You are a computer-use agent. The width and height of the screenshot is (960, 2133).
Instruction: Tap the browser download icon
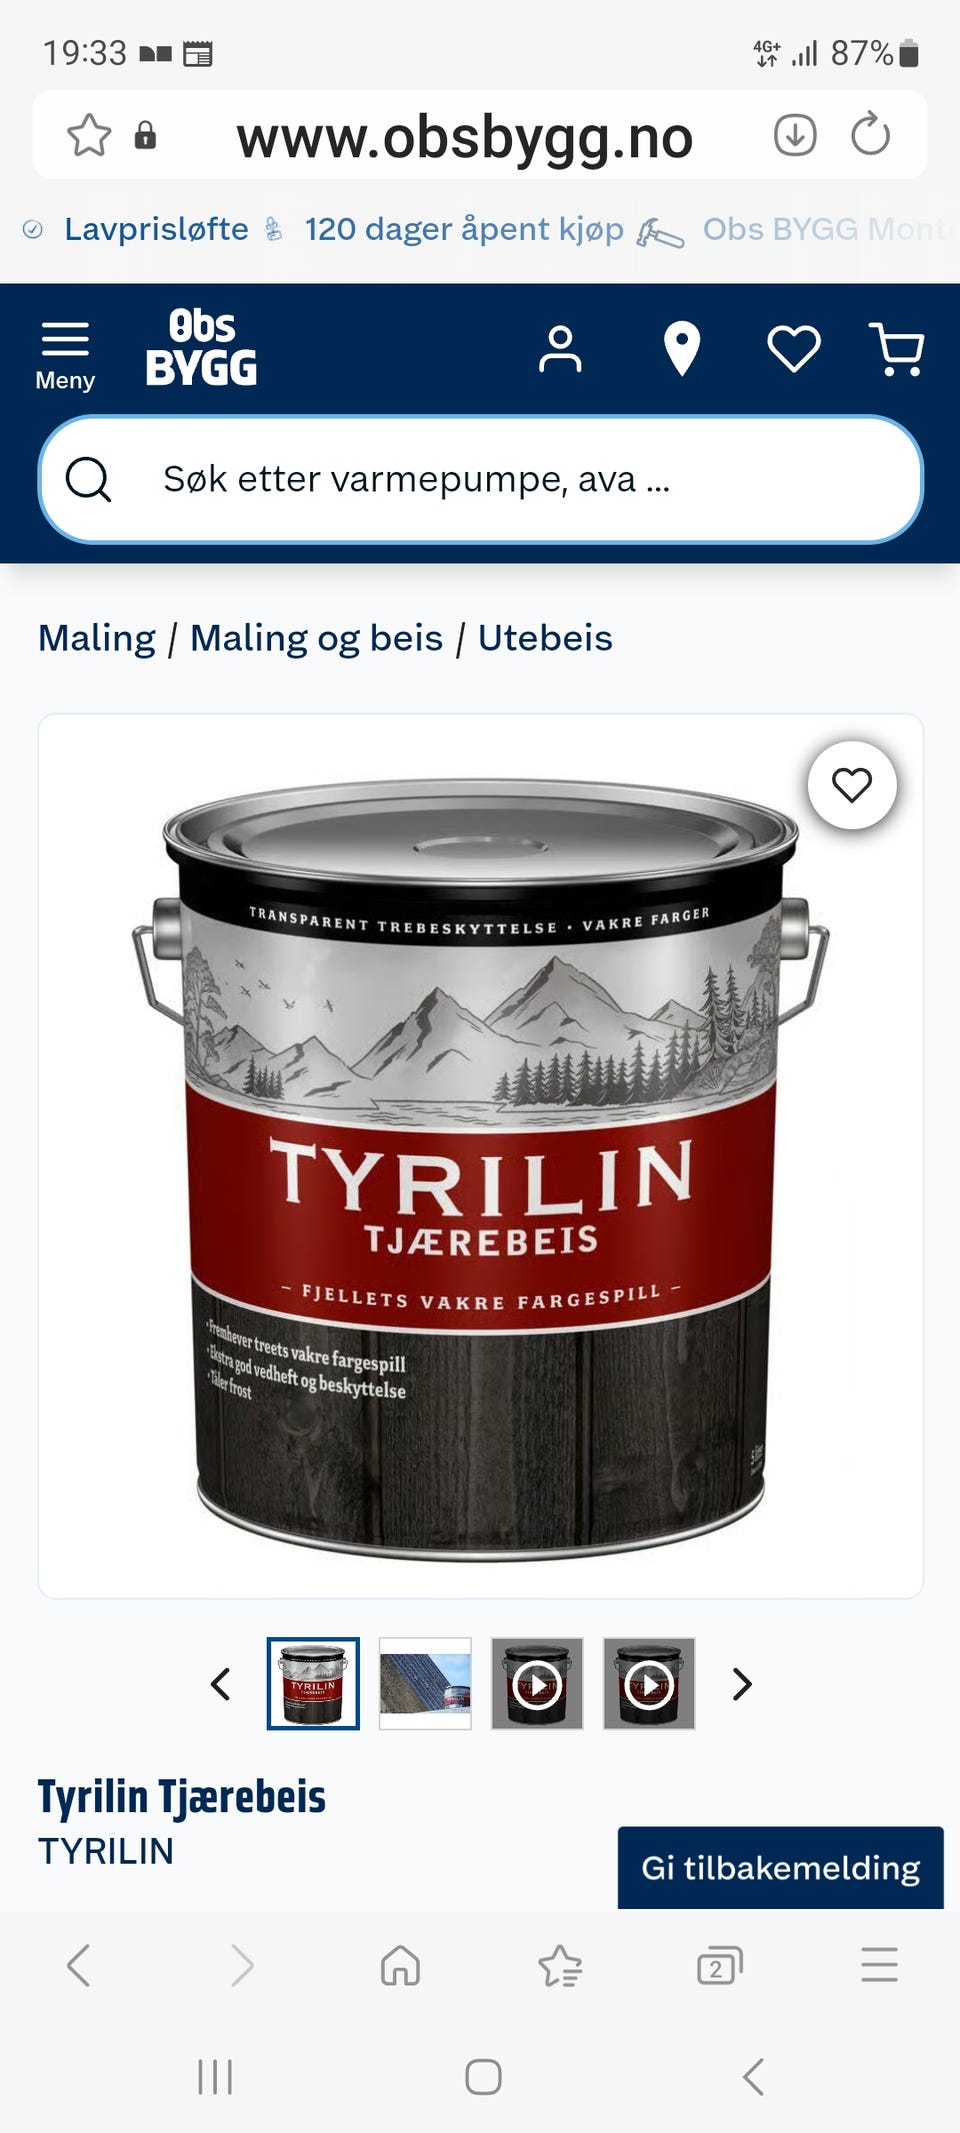point(795,134)
